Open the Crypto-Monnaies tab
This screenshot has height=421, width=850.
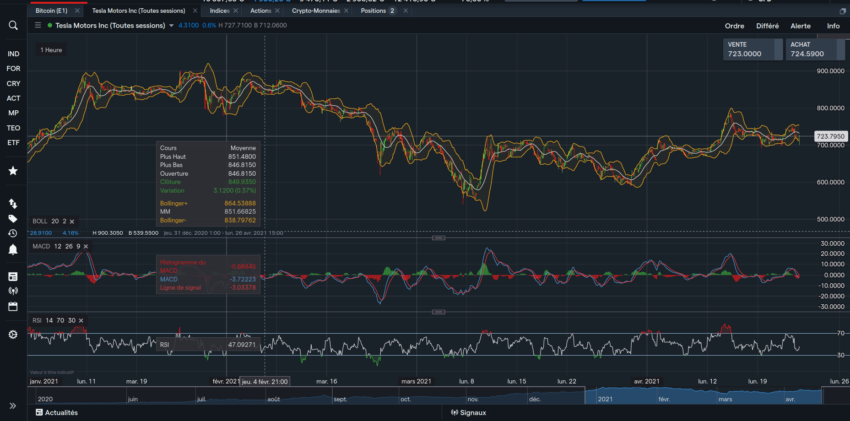click(315, 10)
